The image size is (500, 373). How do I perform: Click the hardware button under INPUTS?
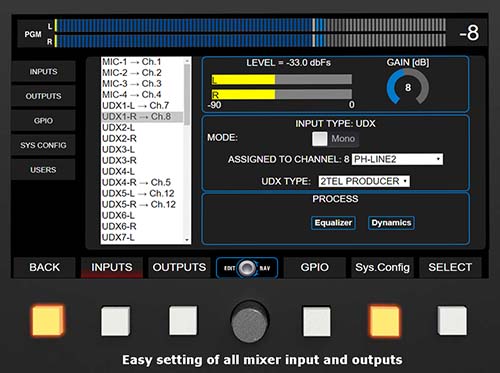coord(116,321)
